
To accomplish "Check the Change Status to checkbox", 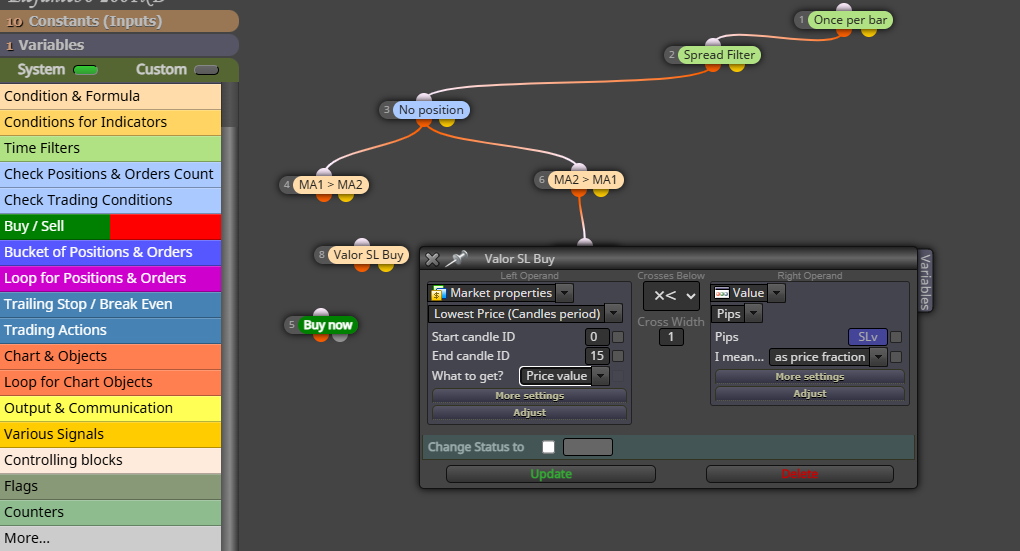I will point(548,447).
